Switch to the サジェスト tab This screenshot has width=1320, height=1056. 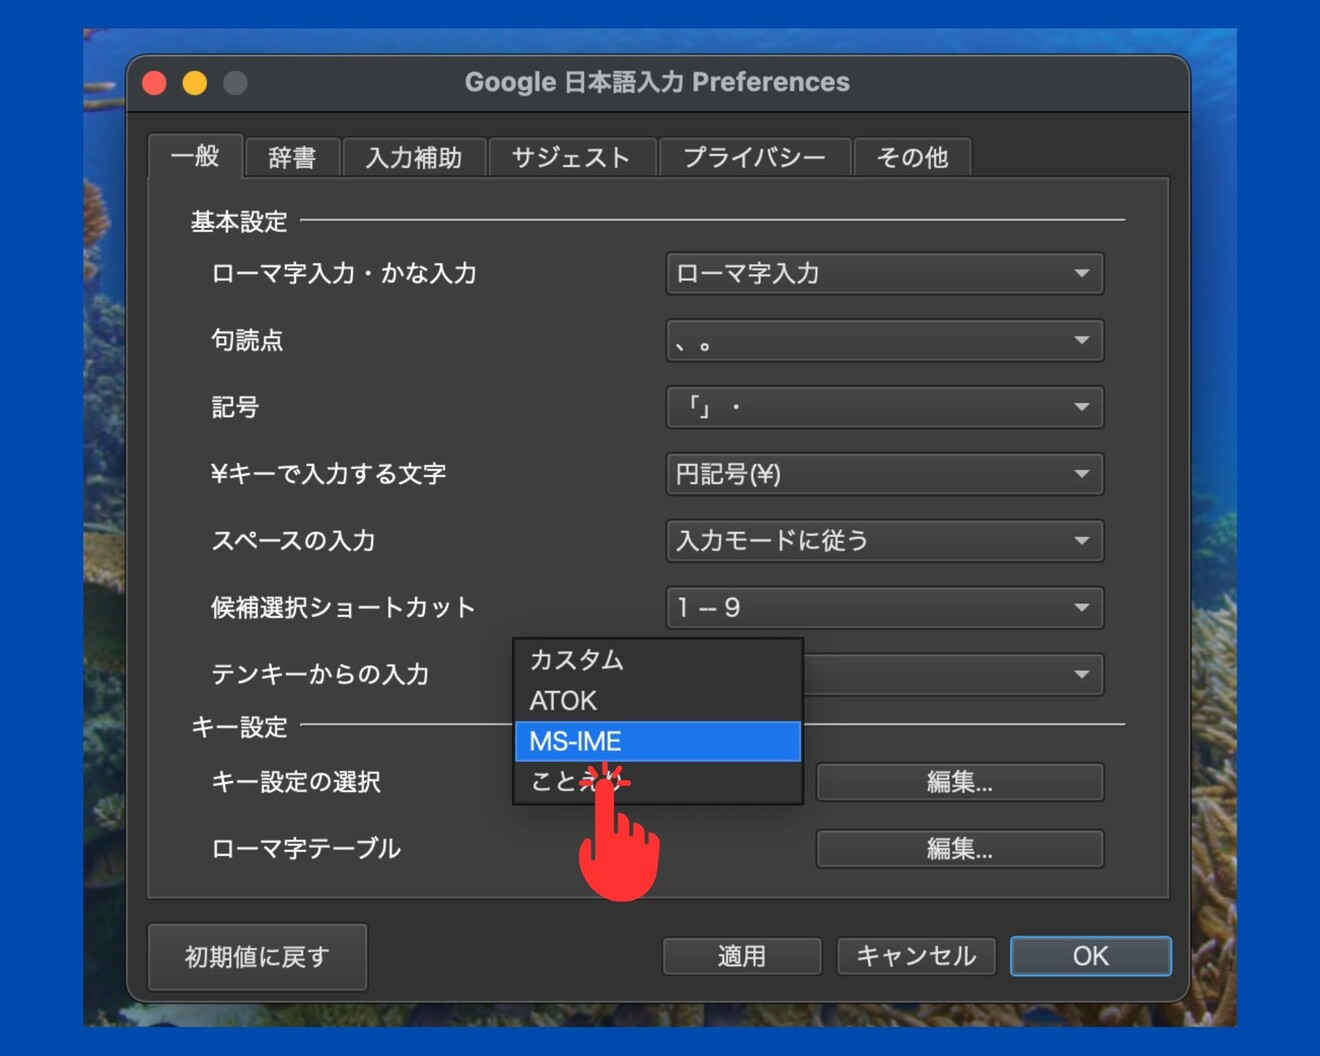(571, 158)
